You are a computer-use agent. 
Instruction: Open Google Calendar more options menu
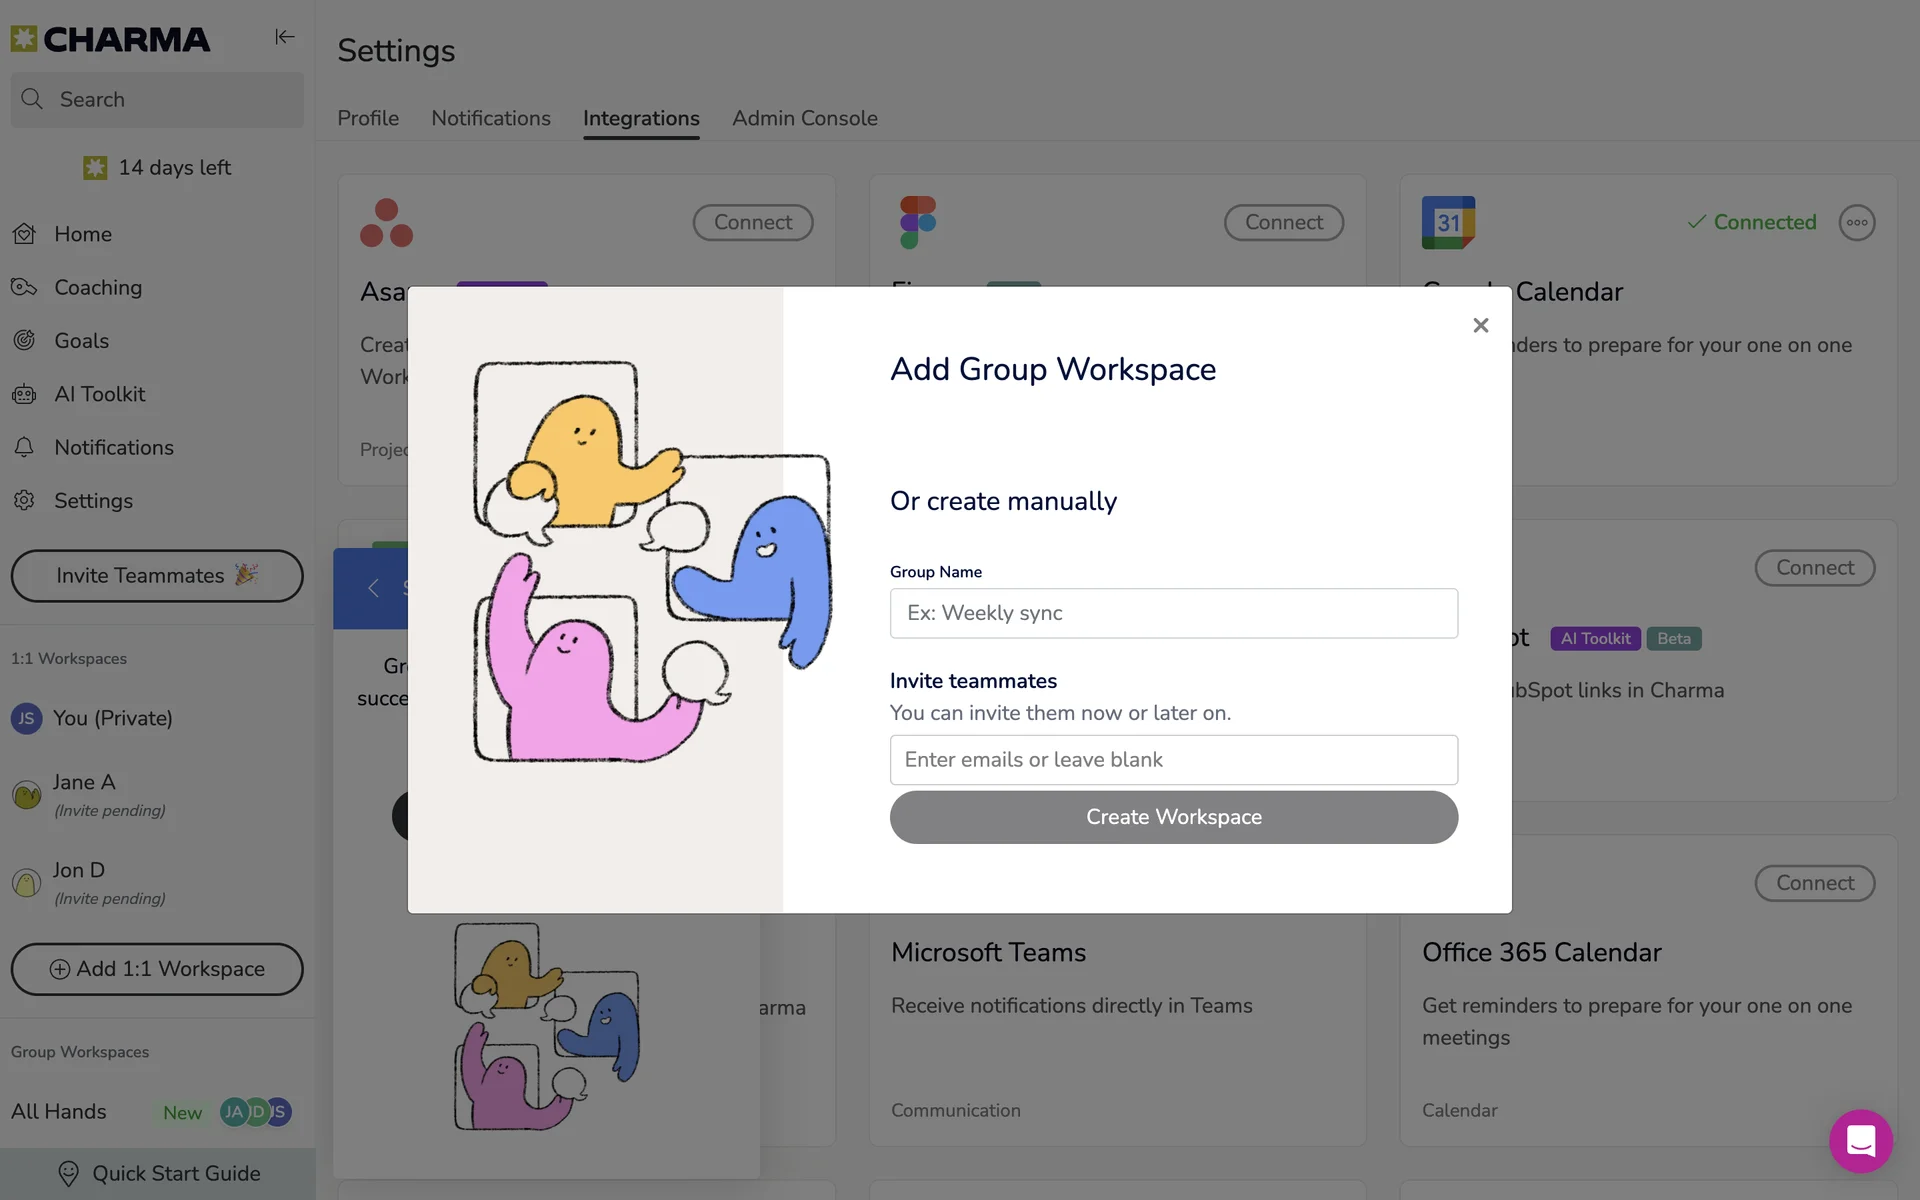pyautogui.click(x=1857, y=223)
